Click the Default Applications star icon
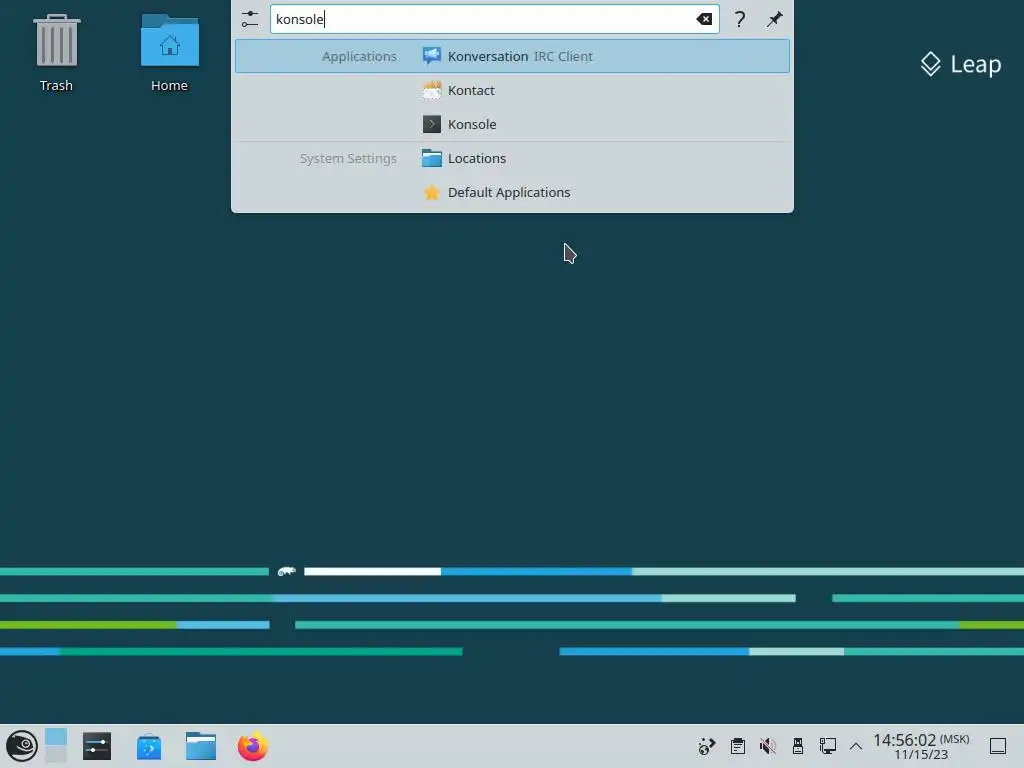 point(432,192)
